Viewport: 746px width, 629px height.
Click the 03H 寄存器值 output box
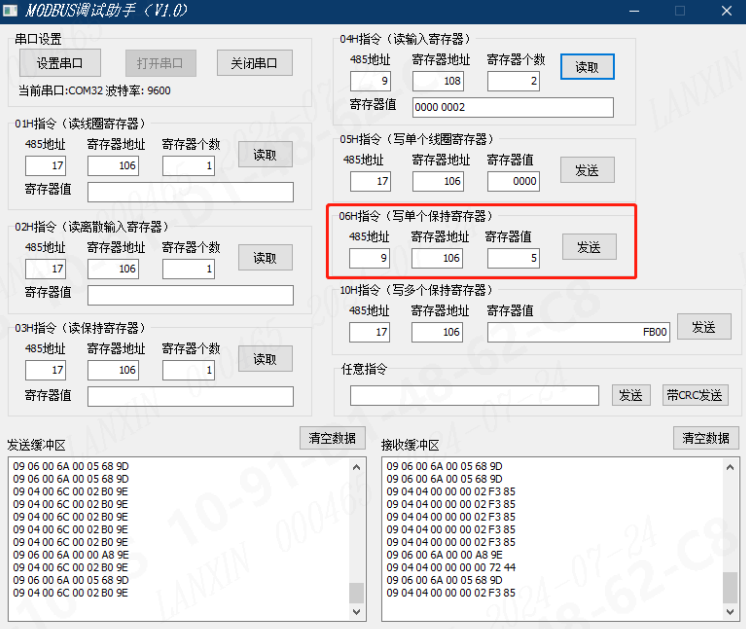tap(190, 396)
